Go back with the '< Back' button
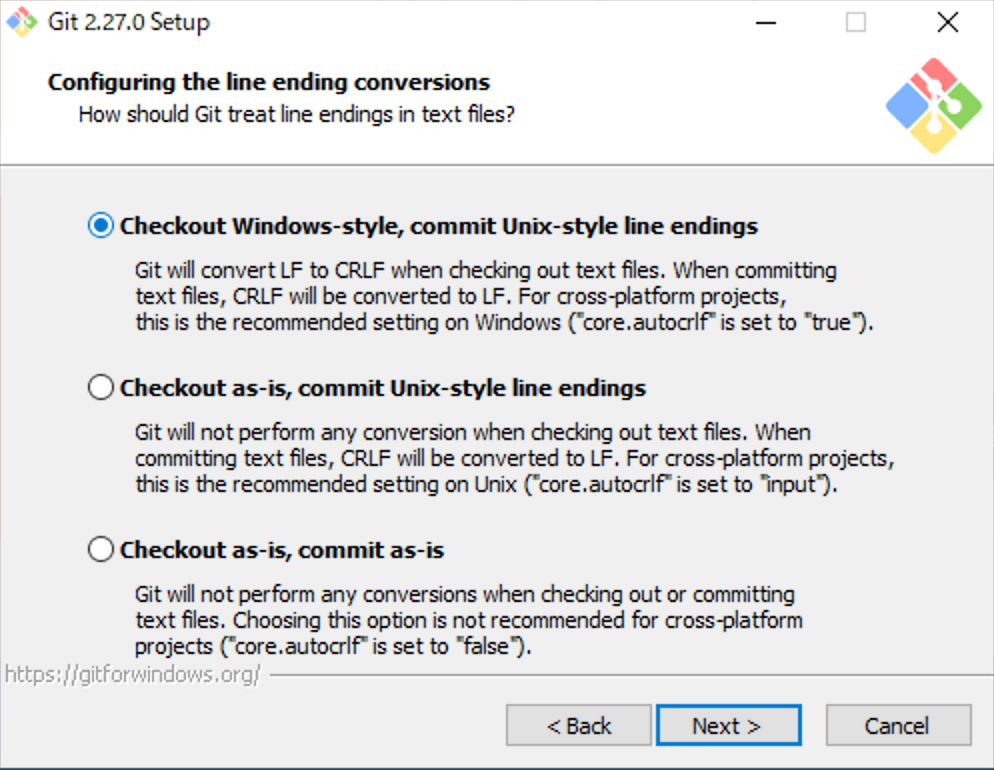The image size is (994, 770). pyautogui.click(x=578, y=726)
